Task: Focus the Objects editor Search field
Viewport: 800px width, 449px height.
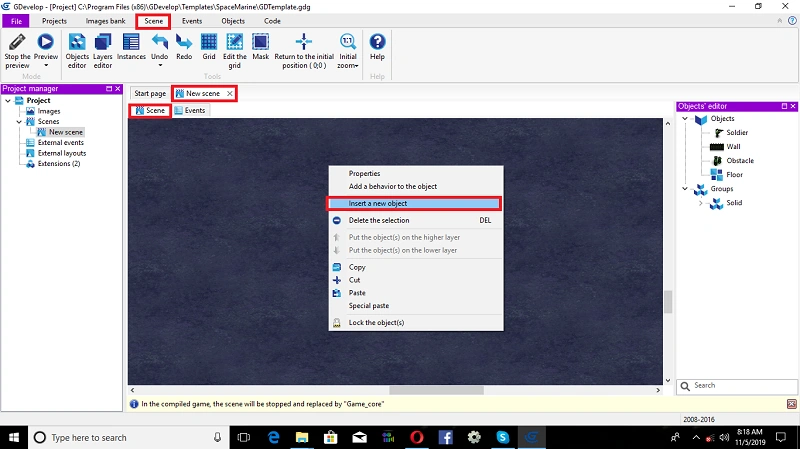Action: pos(737,386)
